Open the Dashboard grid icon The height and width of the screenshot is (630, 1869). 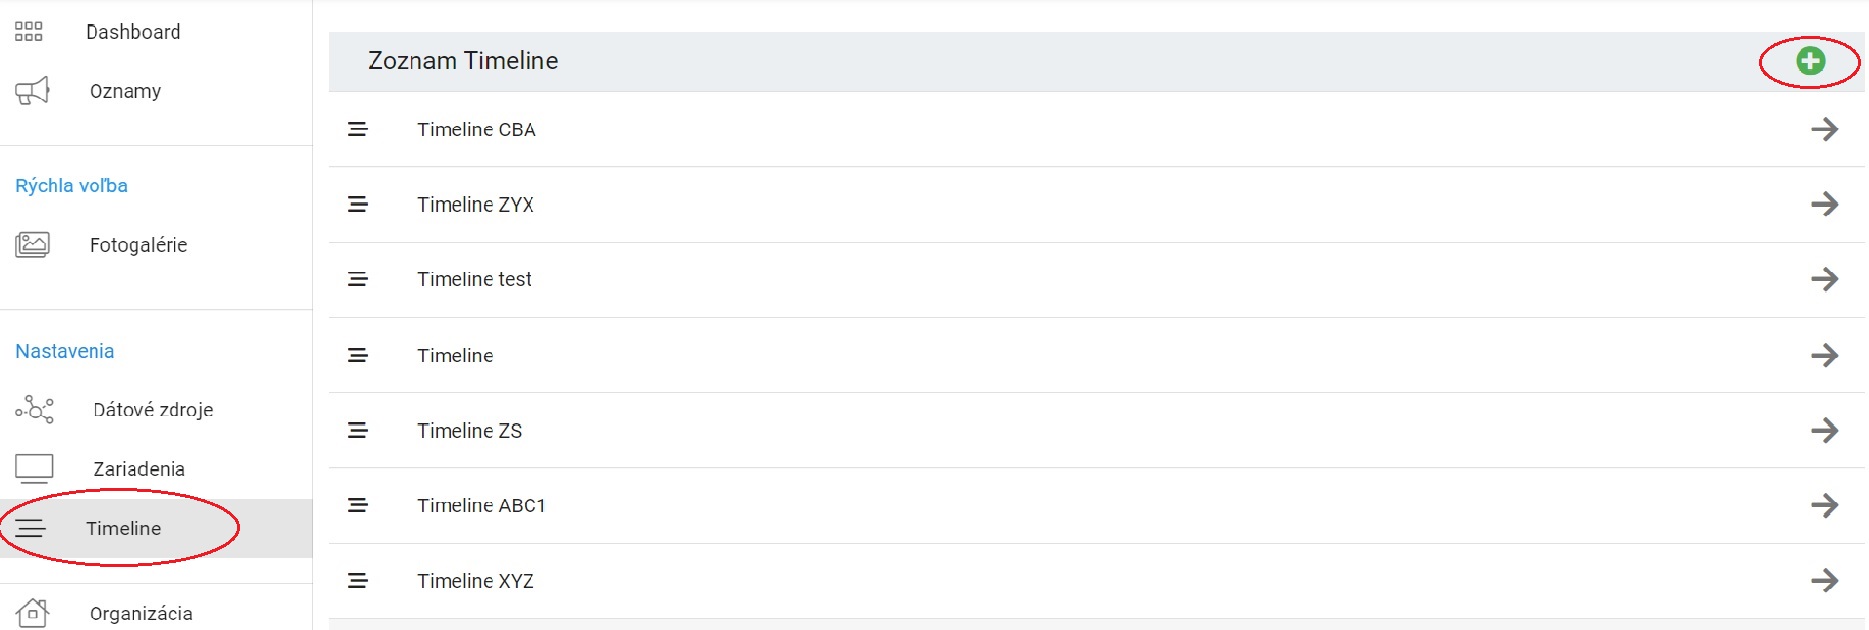tap(29, 32)
